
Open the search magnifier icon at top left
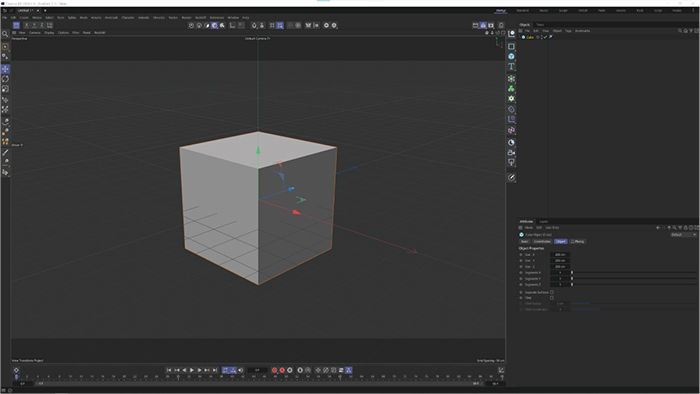click(x=5, y=34)
